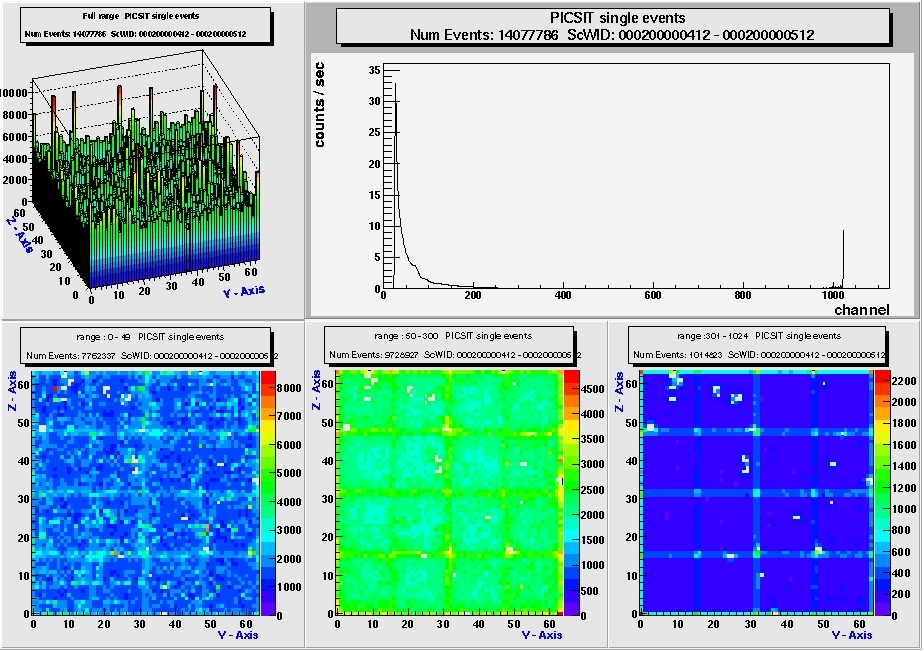924x651 pixels.
Task: Click the color palette of the 50-300 map
Action: (x=571, y=492)
